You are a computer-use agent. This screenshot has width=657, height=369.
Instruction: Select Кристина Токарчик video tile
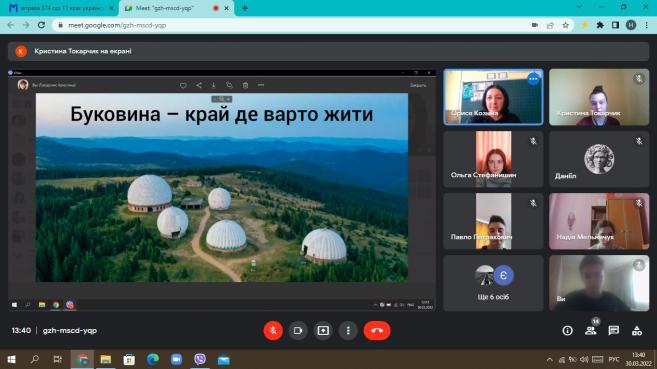599,97
